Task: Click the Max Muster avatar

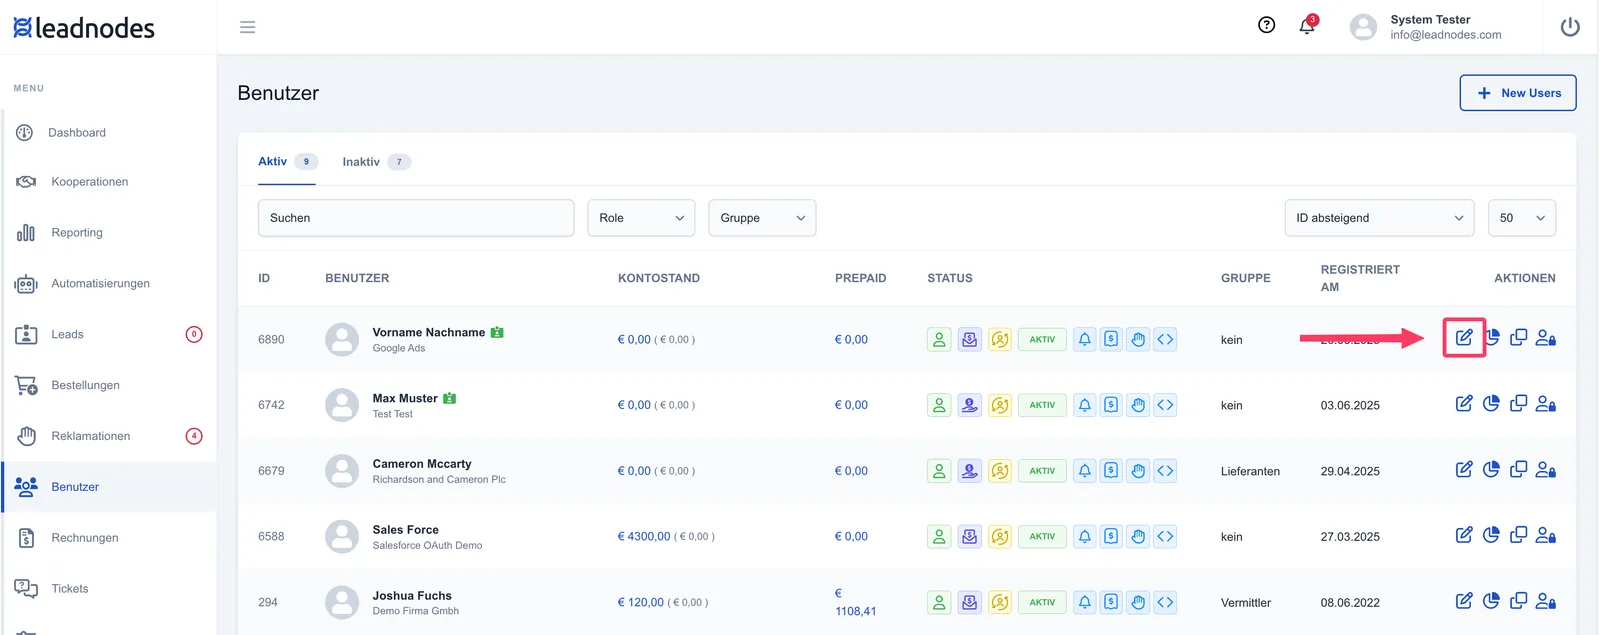Action: tap(342, 405)
